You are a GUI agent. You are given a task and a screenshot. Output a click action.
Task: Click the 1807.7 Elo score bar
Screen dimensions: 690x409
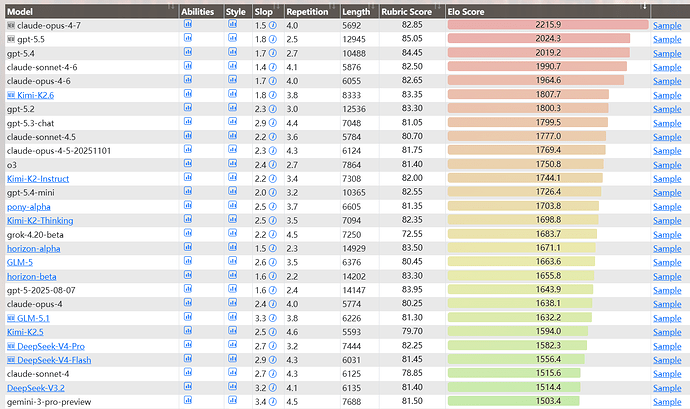[528, 94]
